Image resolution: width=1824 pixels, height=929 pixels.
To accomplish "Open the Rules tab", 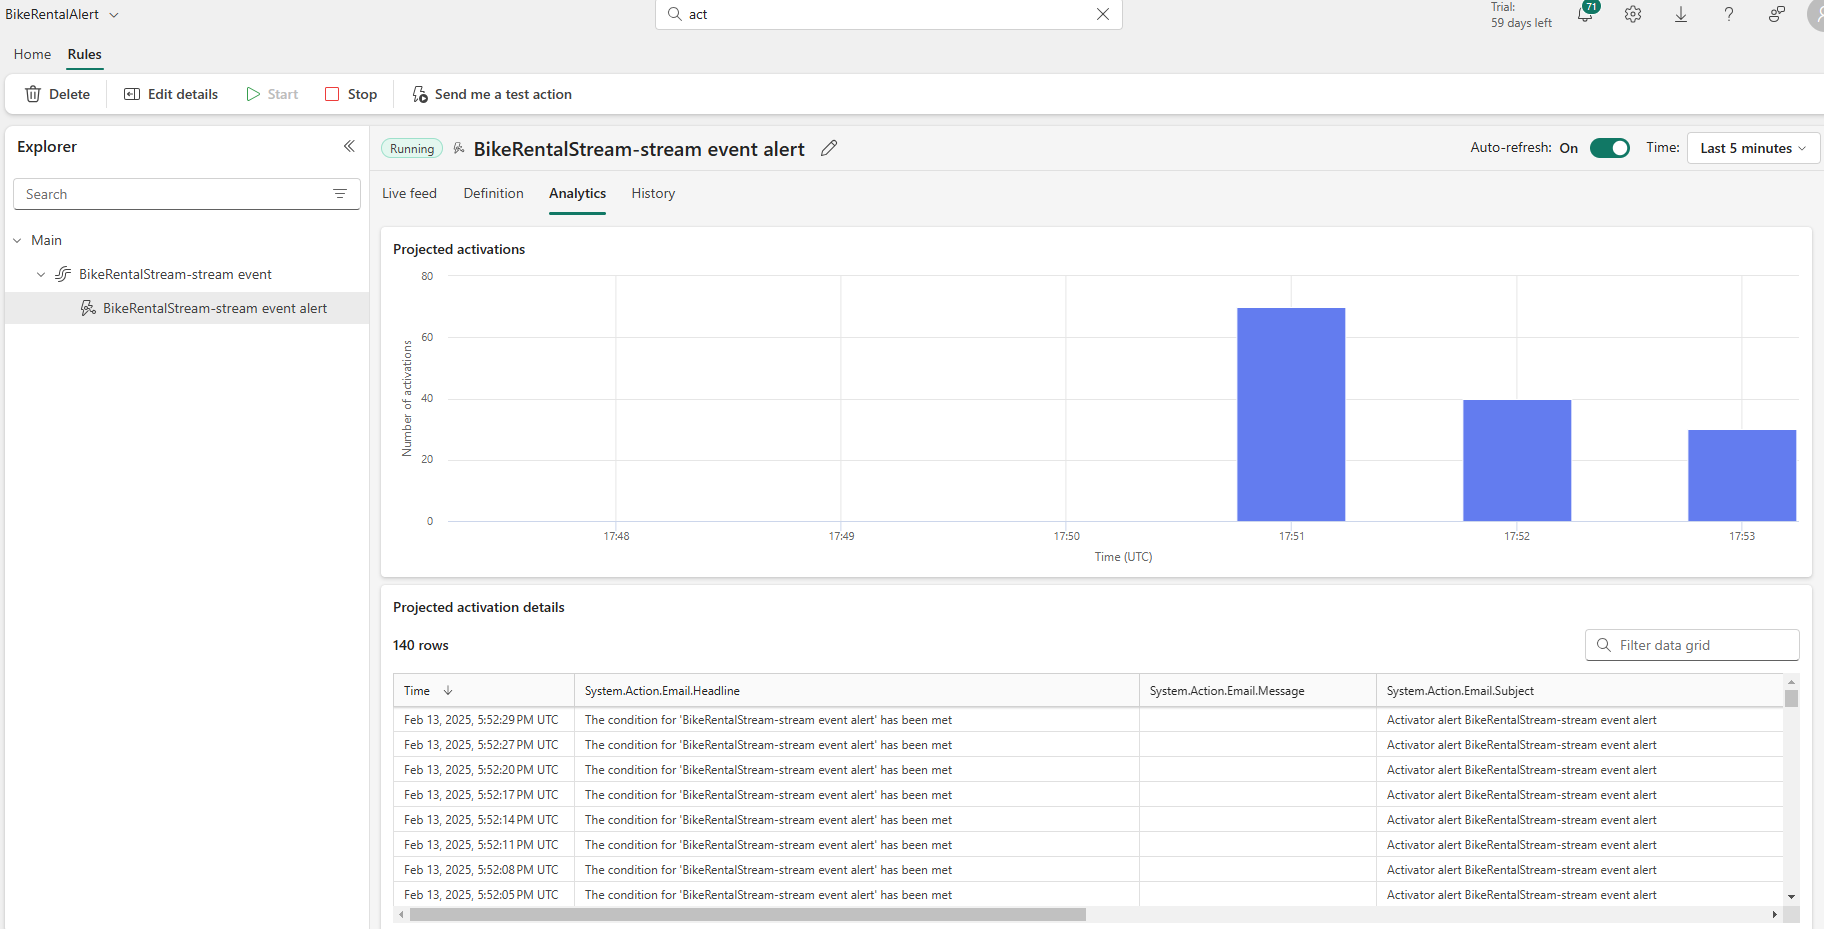I will [85, 54].
